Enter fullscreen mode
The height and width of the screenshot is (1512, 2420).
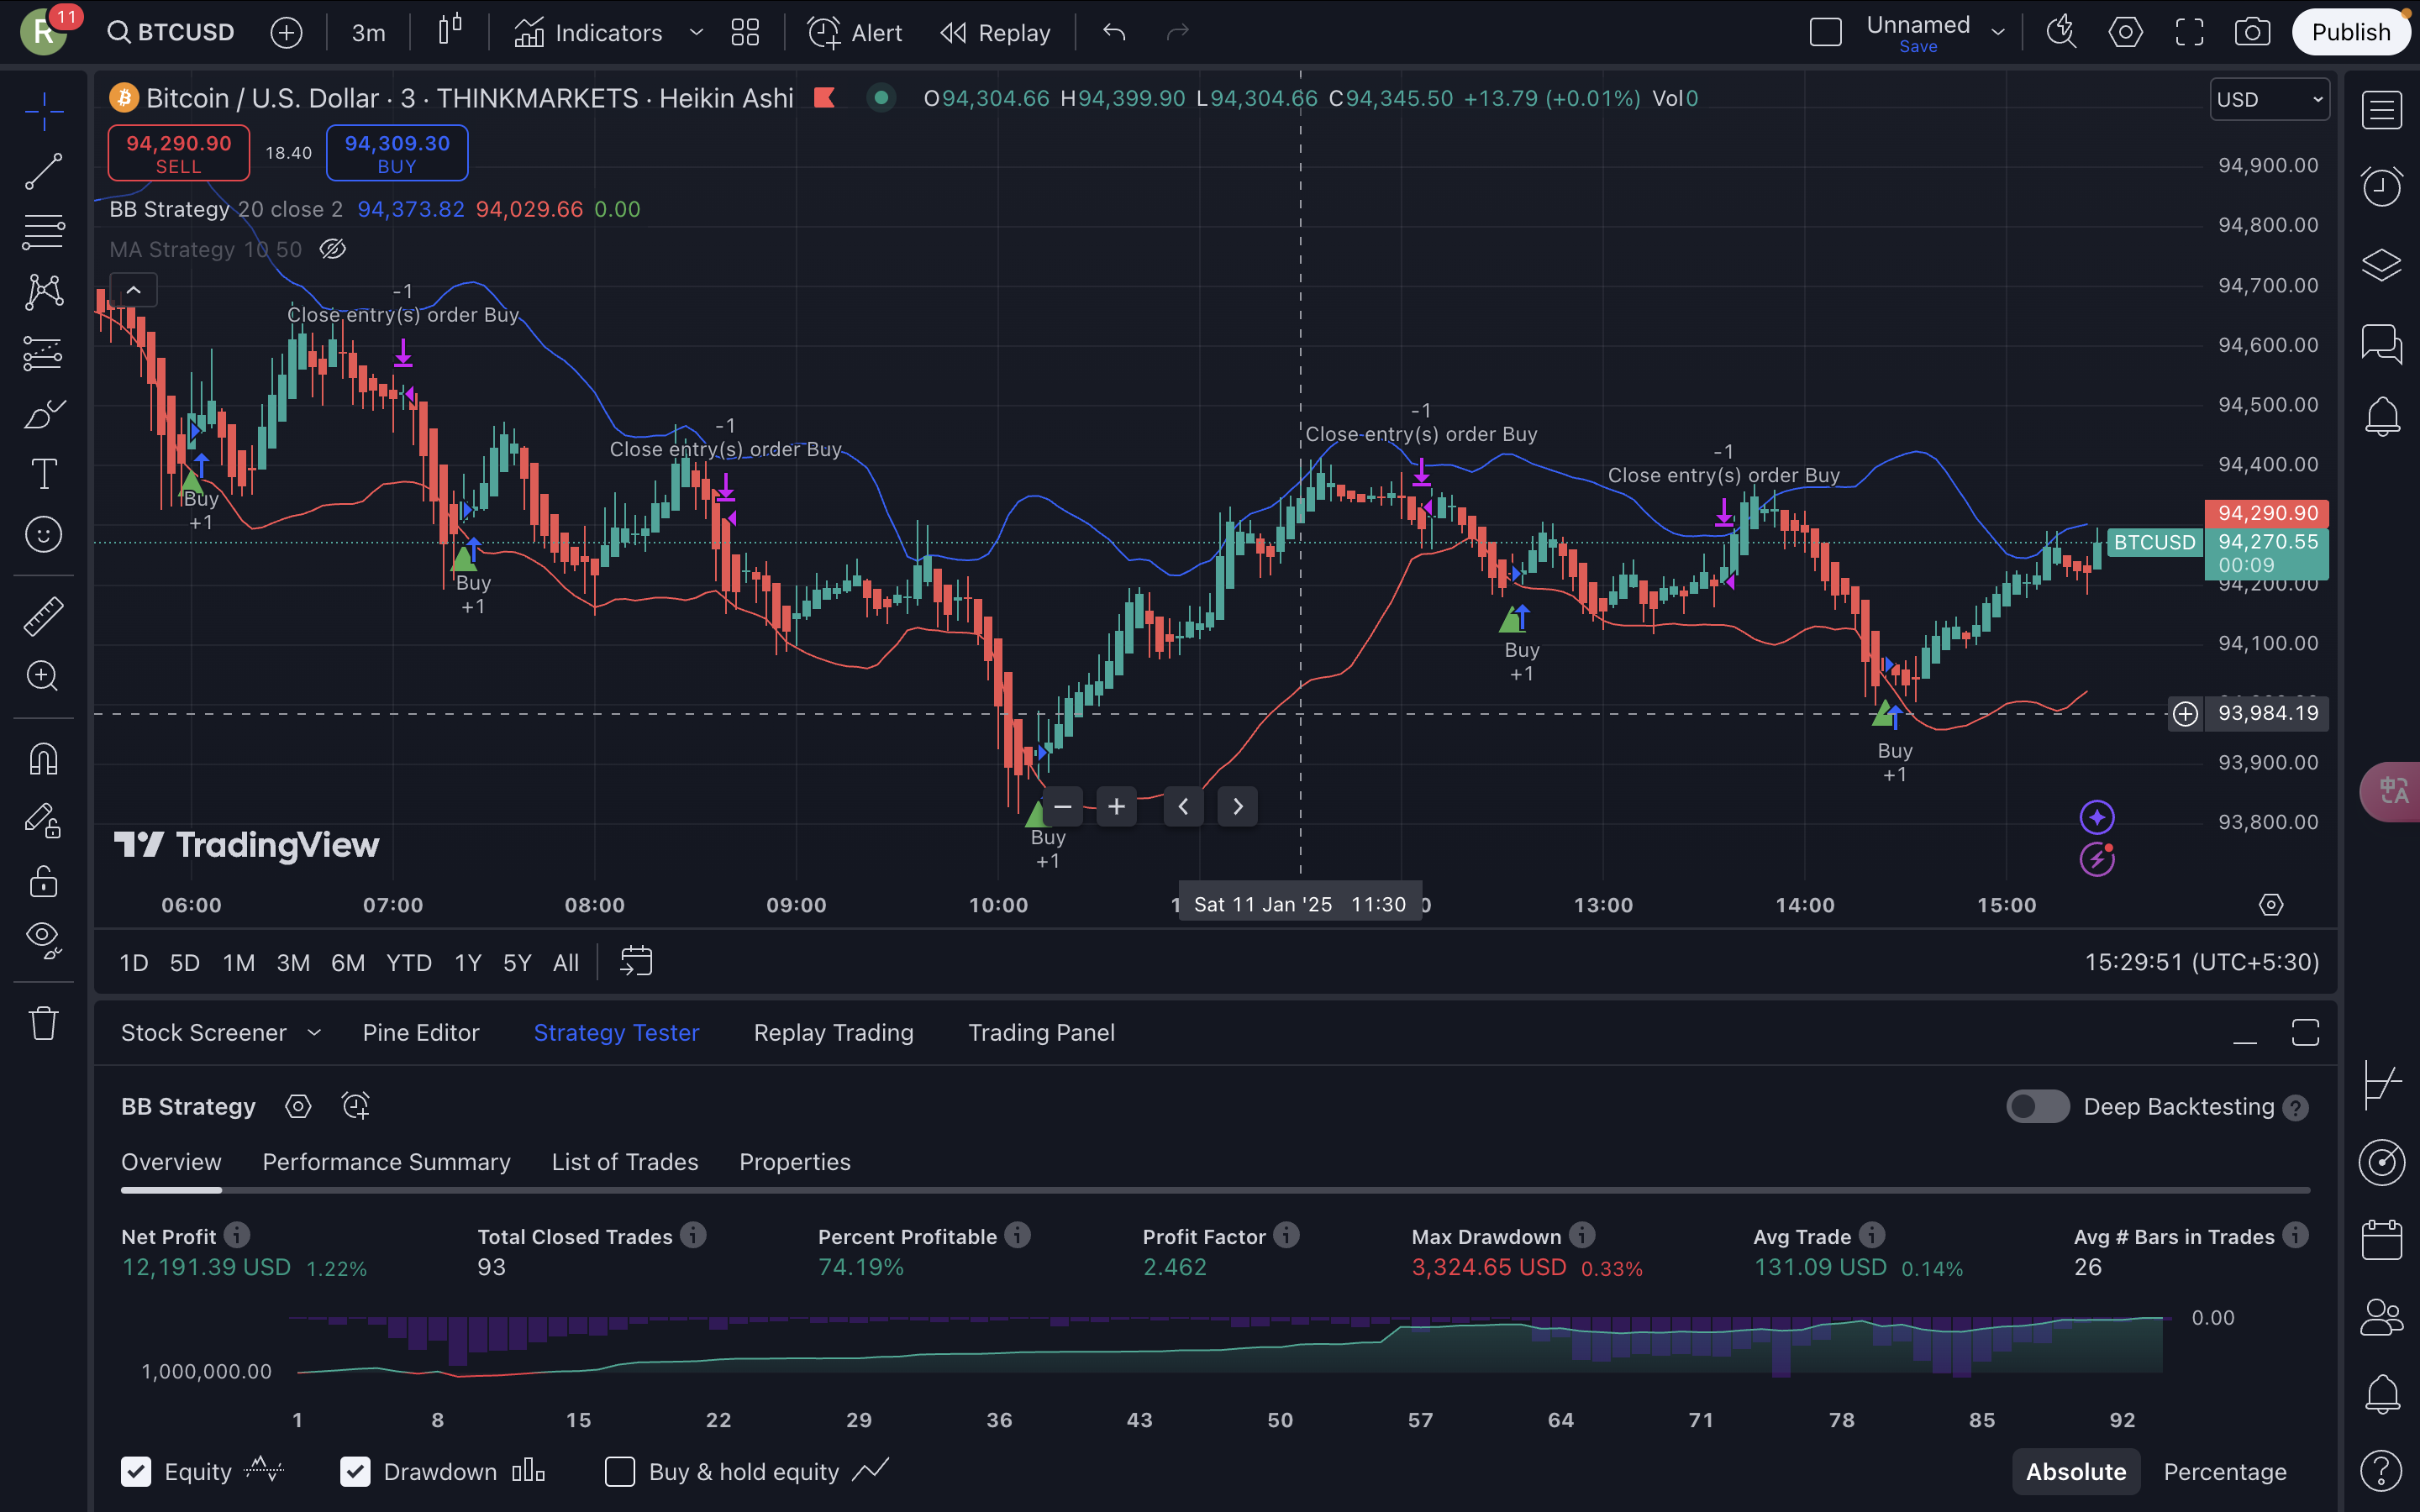click(x=2190, y=32)
